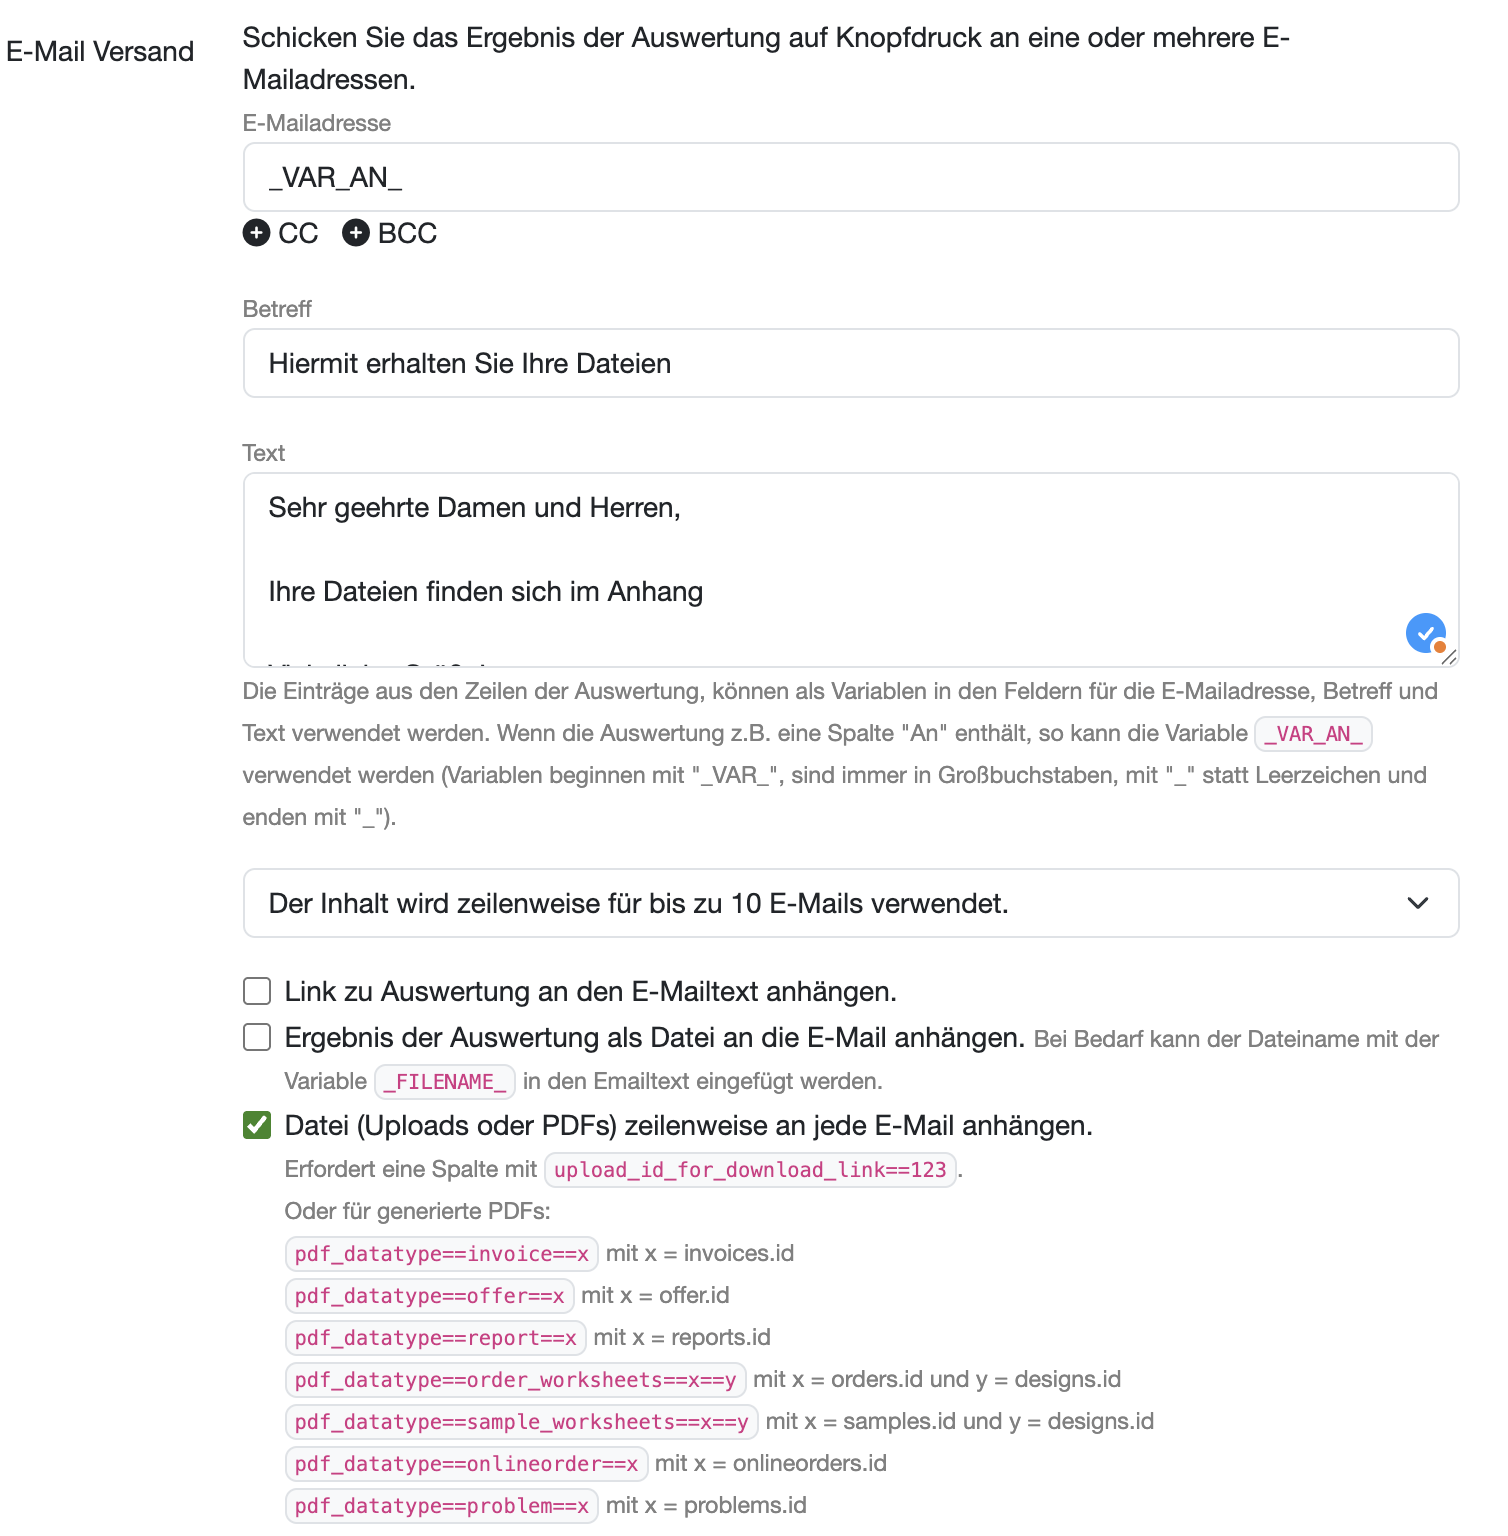Open the 'Der Inhalt wird zeilenweise' dropdown
Image resolution: width=1508 pixels, height=1536 pixels.
tap(850, 903)
